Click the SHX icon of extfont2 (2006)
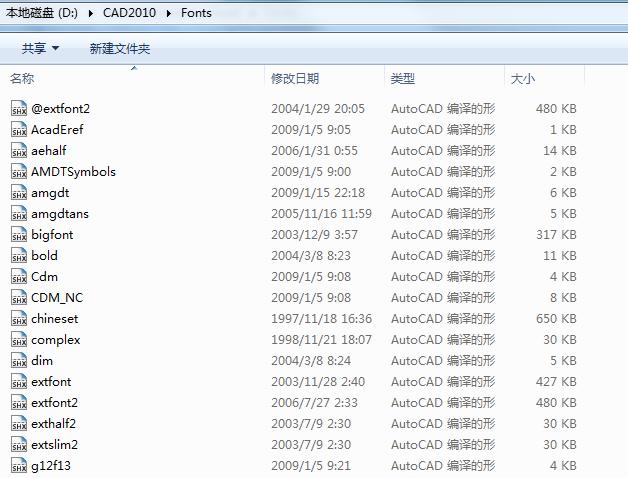 click(19, 403)
